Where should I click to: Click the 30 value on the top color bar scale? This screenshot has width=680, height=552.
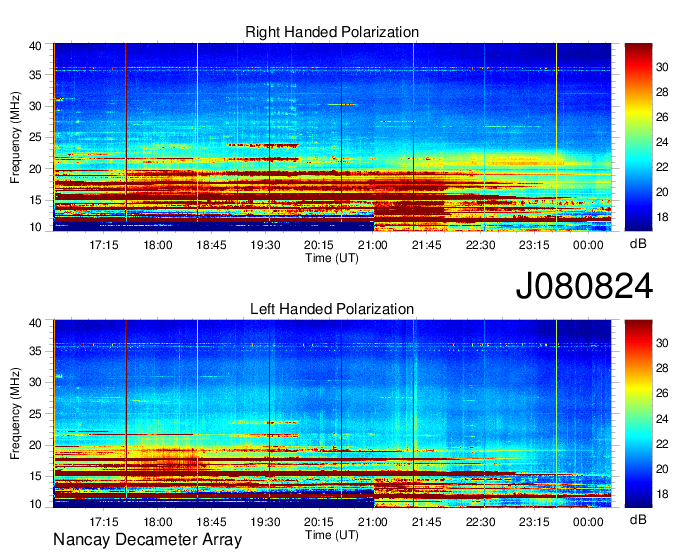(662, 67)
